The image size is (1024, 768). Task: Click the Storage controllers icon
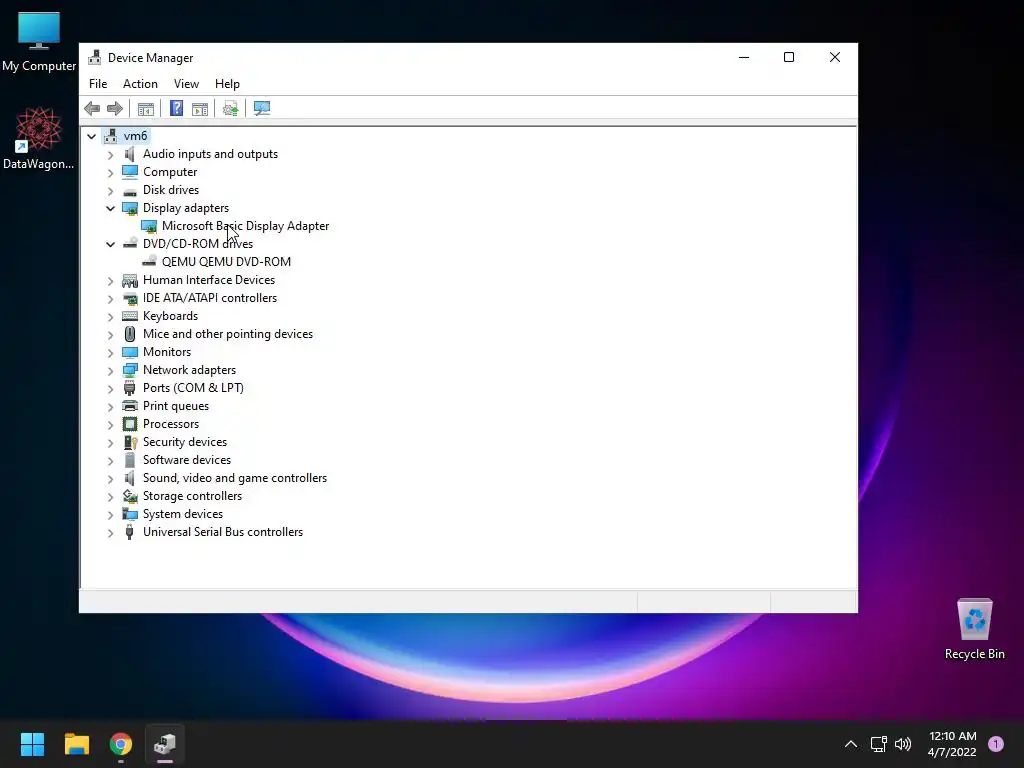(x=130, y=496)
